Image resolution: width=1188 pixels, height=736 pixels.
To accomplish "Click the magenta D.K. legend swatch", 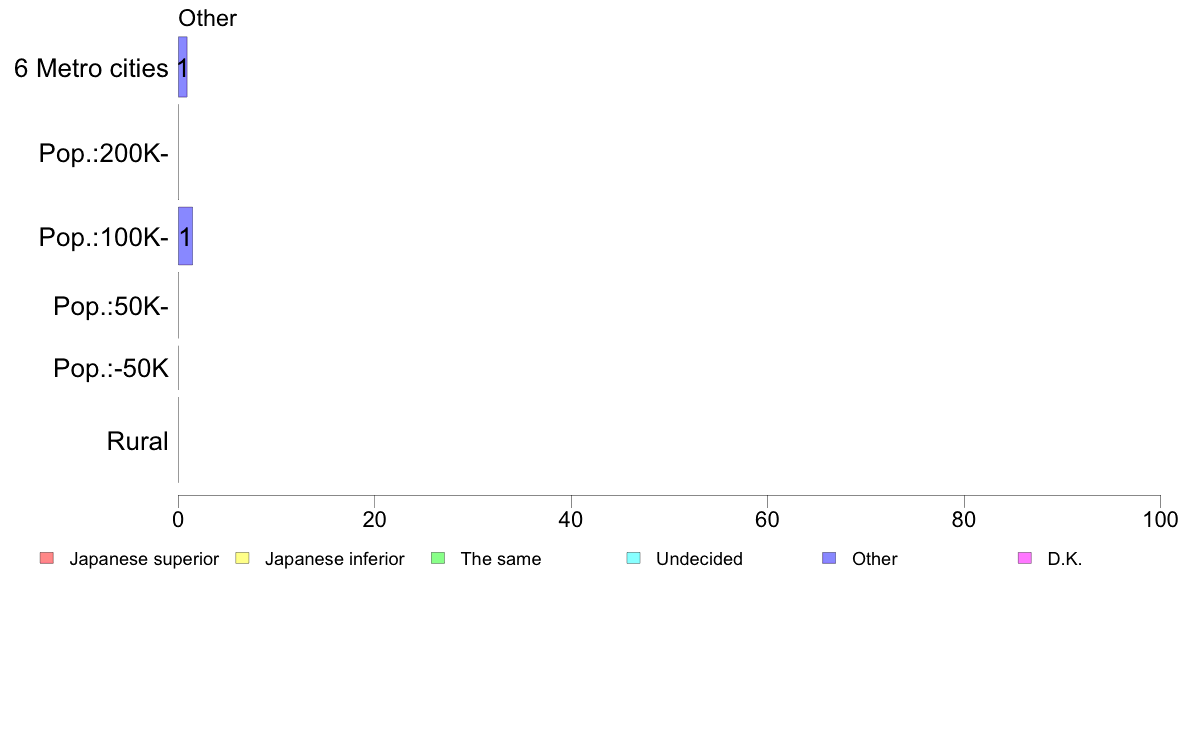I will (1024, 558).
